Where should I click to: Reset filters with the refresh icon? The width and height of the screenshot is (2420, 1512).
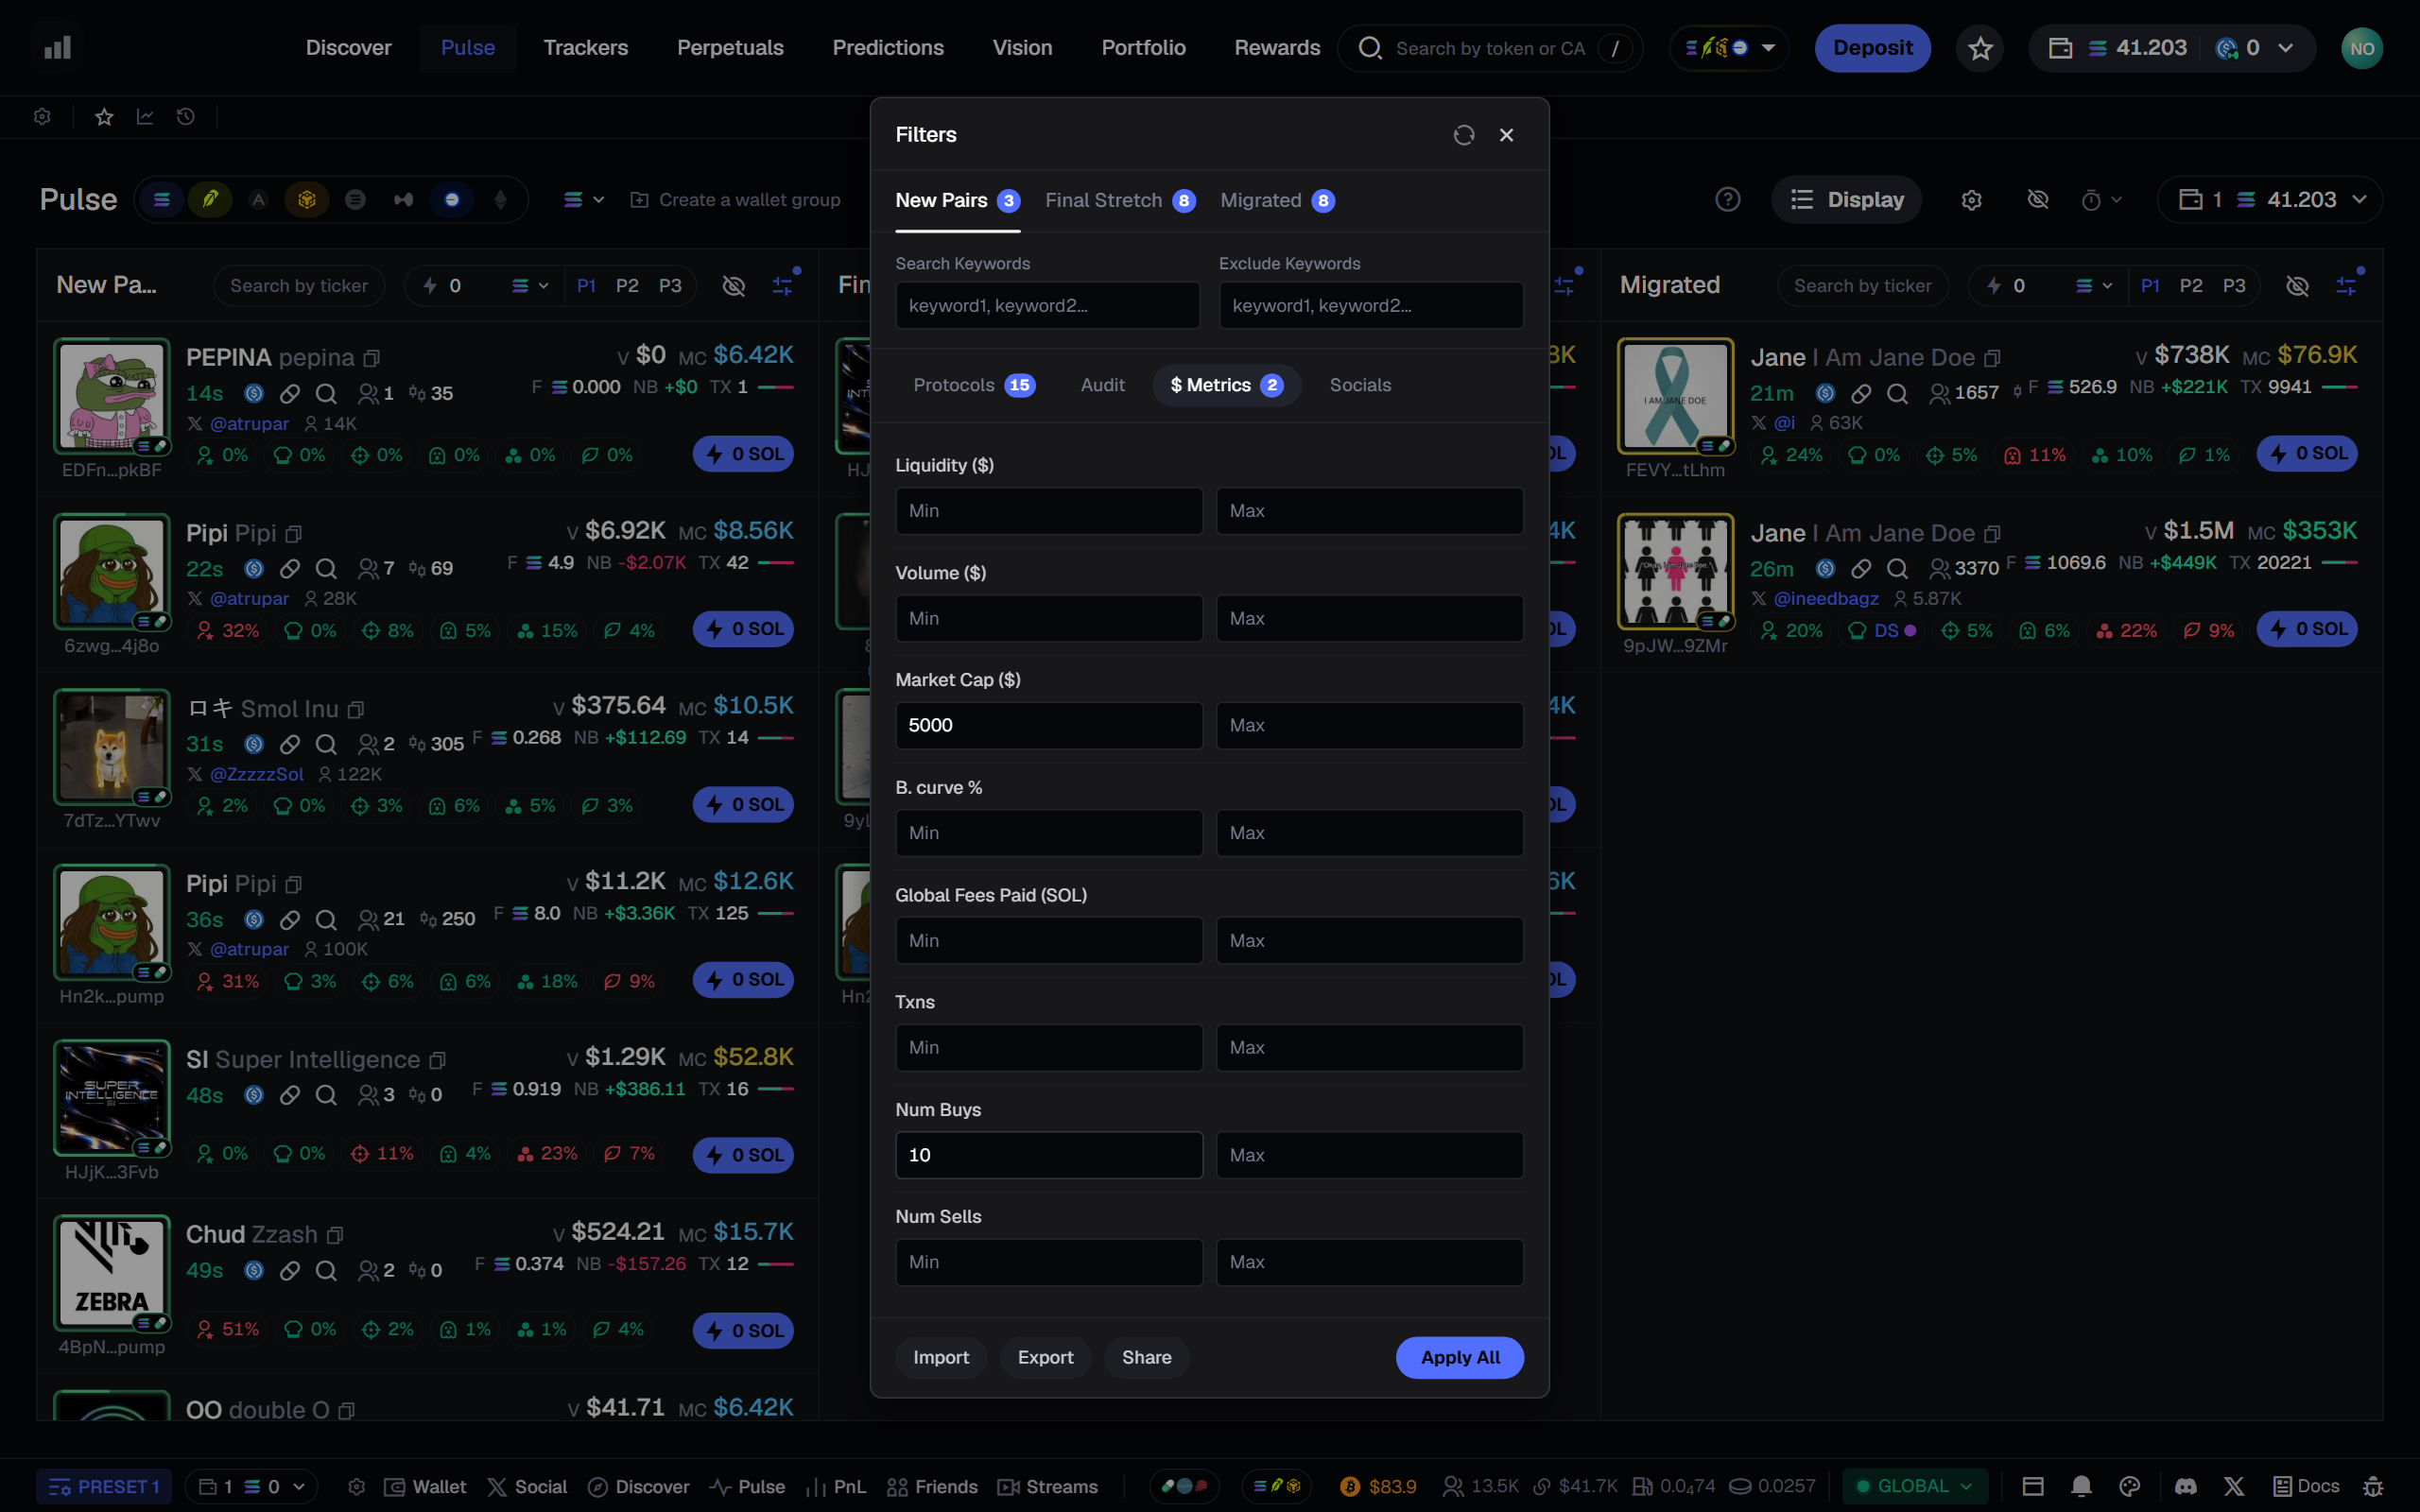coord(1464,135)
